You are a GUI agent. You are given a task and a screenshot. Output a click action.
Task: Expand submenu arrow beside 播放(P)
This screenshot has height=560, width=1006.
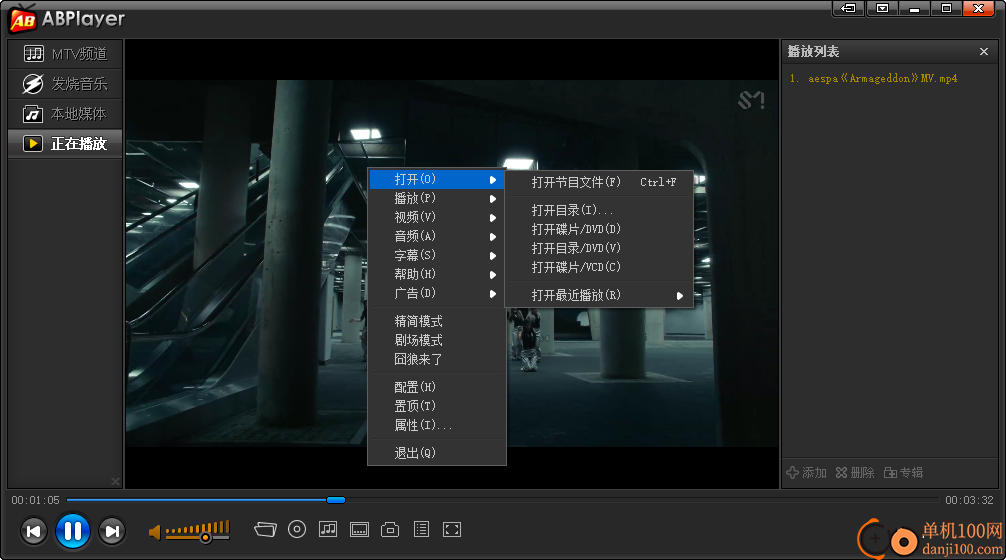(493, 199)
